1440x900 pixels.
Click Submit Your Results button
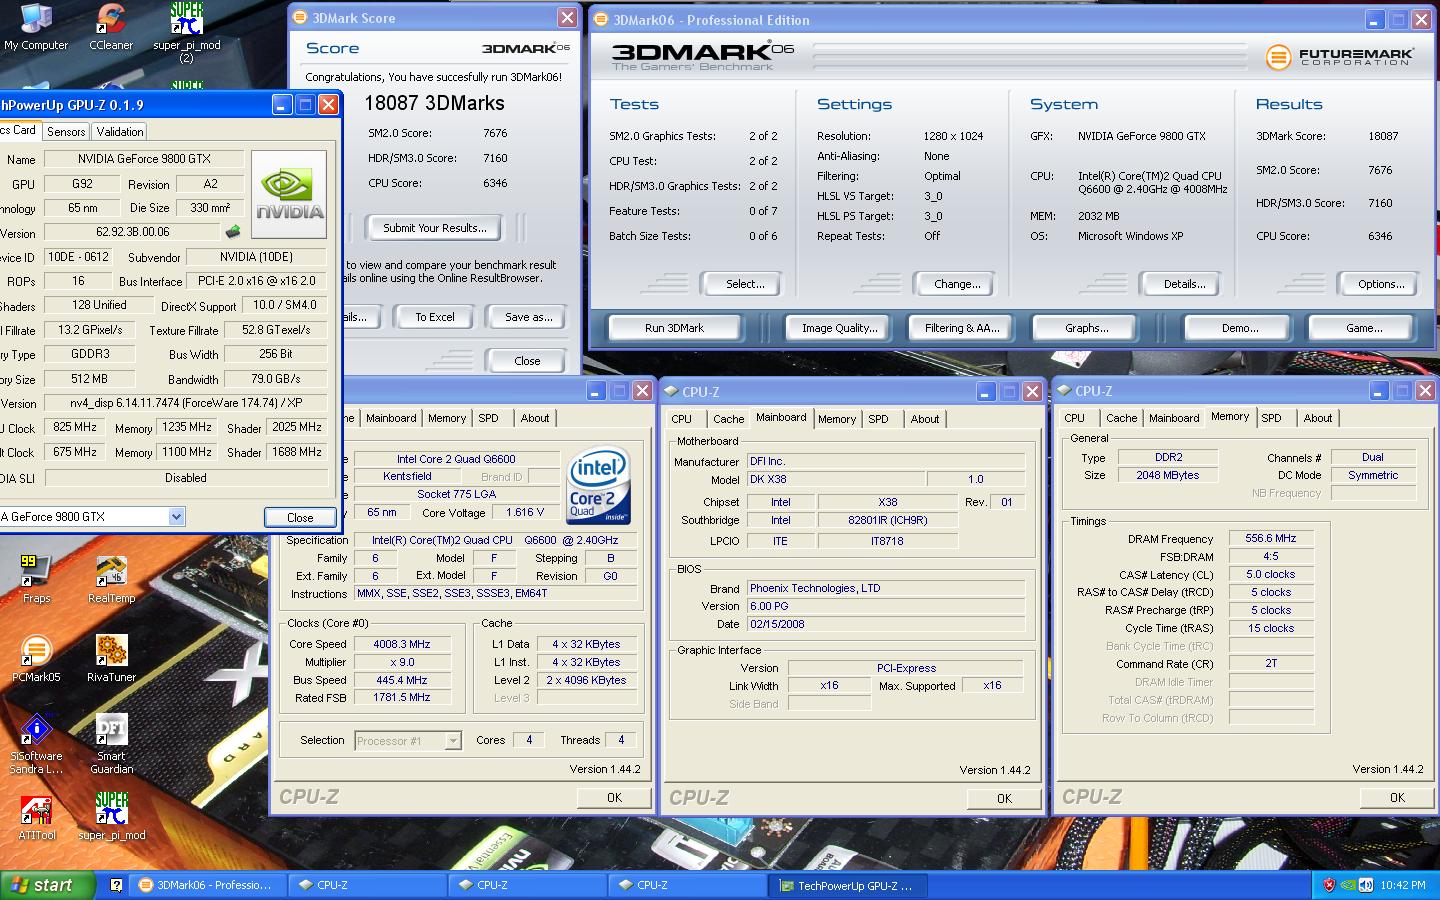click(x=435, y=228)
